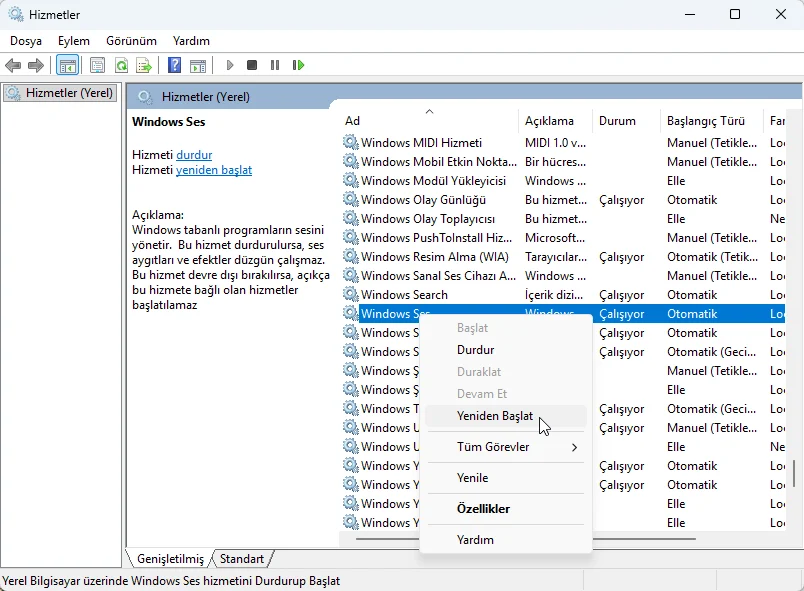Screen dimensions: 804x591
Task: Select Windows MIDI Hizmeti row
Action: 563,142
